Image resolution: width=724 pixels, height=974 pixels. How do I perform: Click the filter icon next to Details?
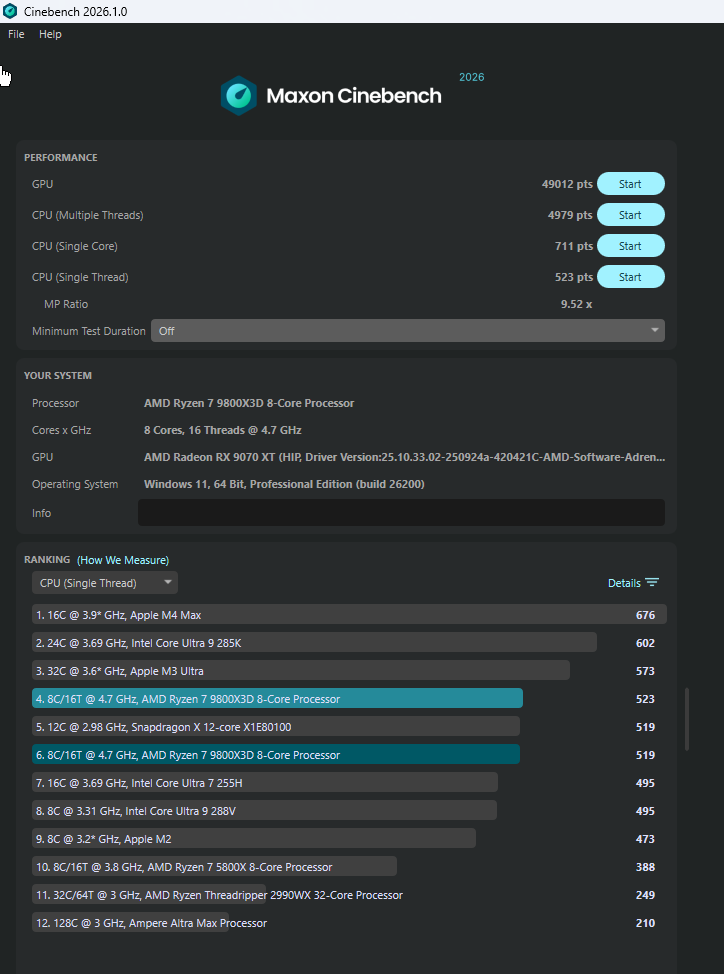(651, 583)
